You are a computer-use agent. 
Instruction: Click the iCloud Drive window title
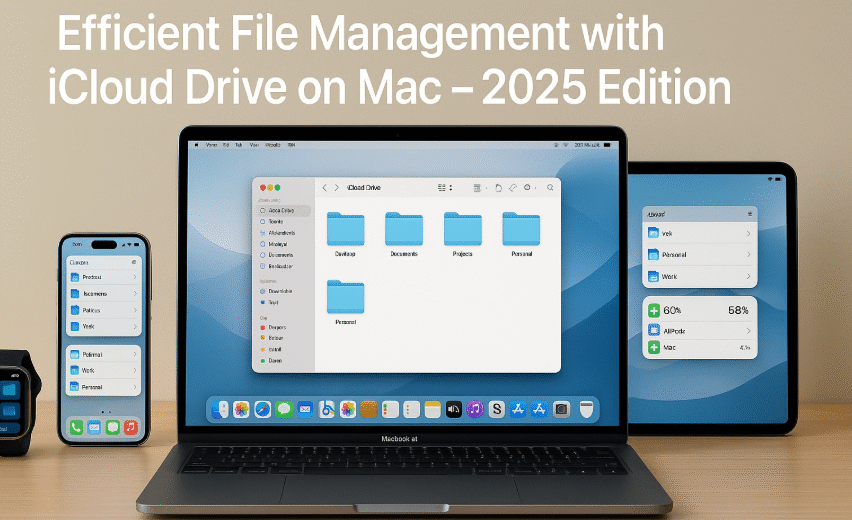tap(364, 187)
